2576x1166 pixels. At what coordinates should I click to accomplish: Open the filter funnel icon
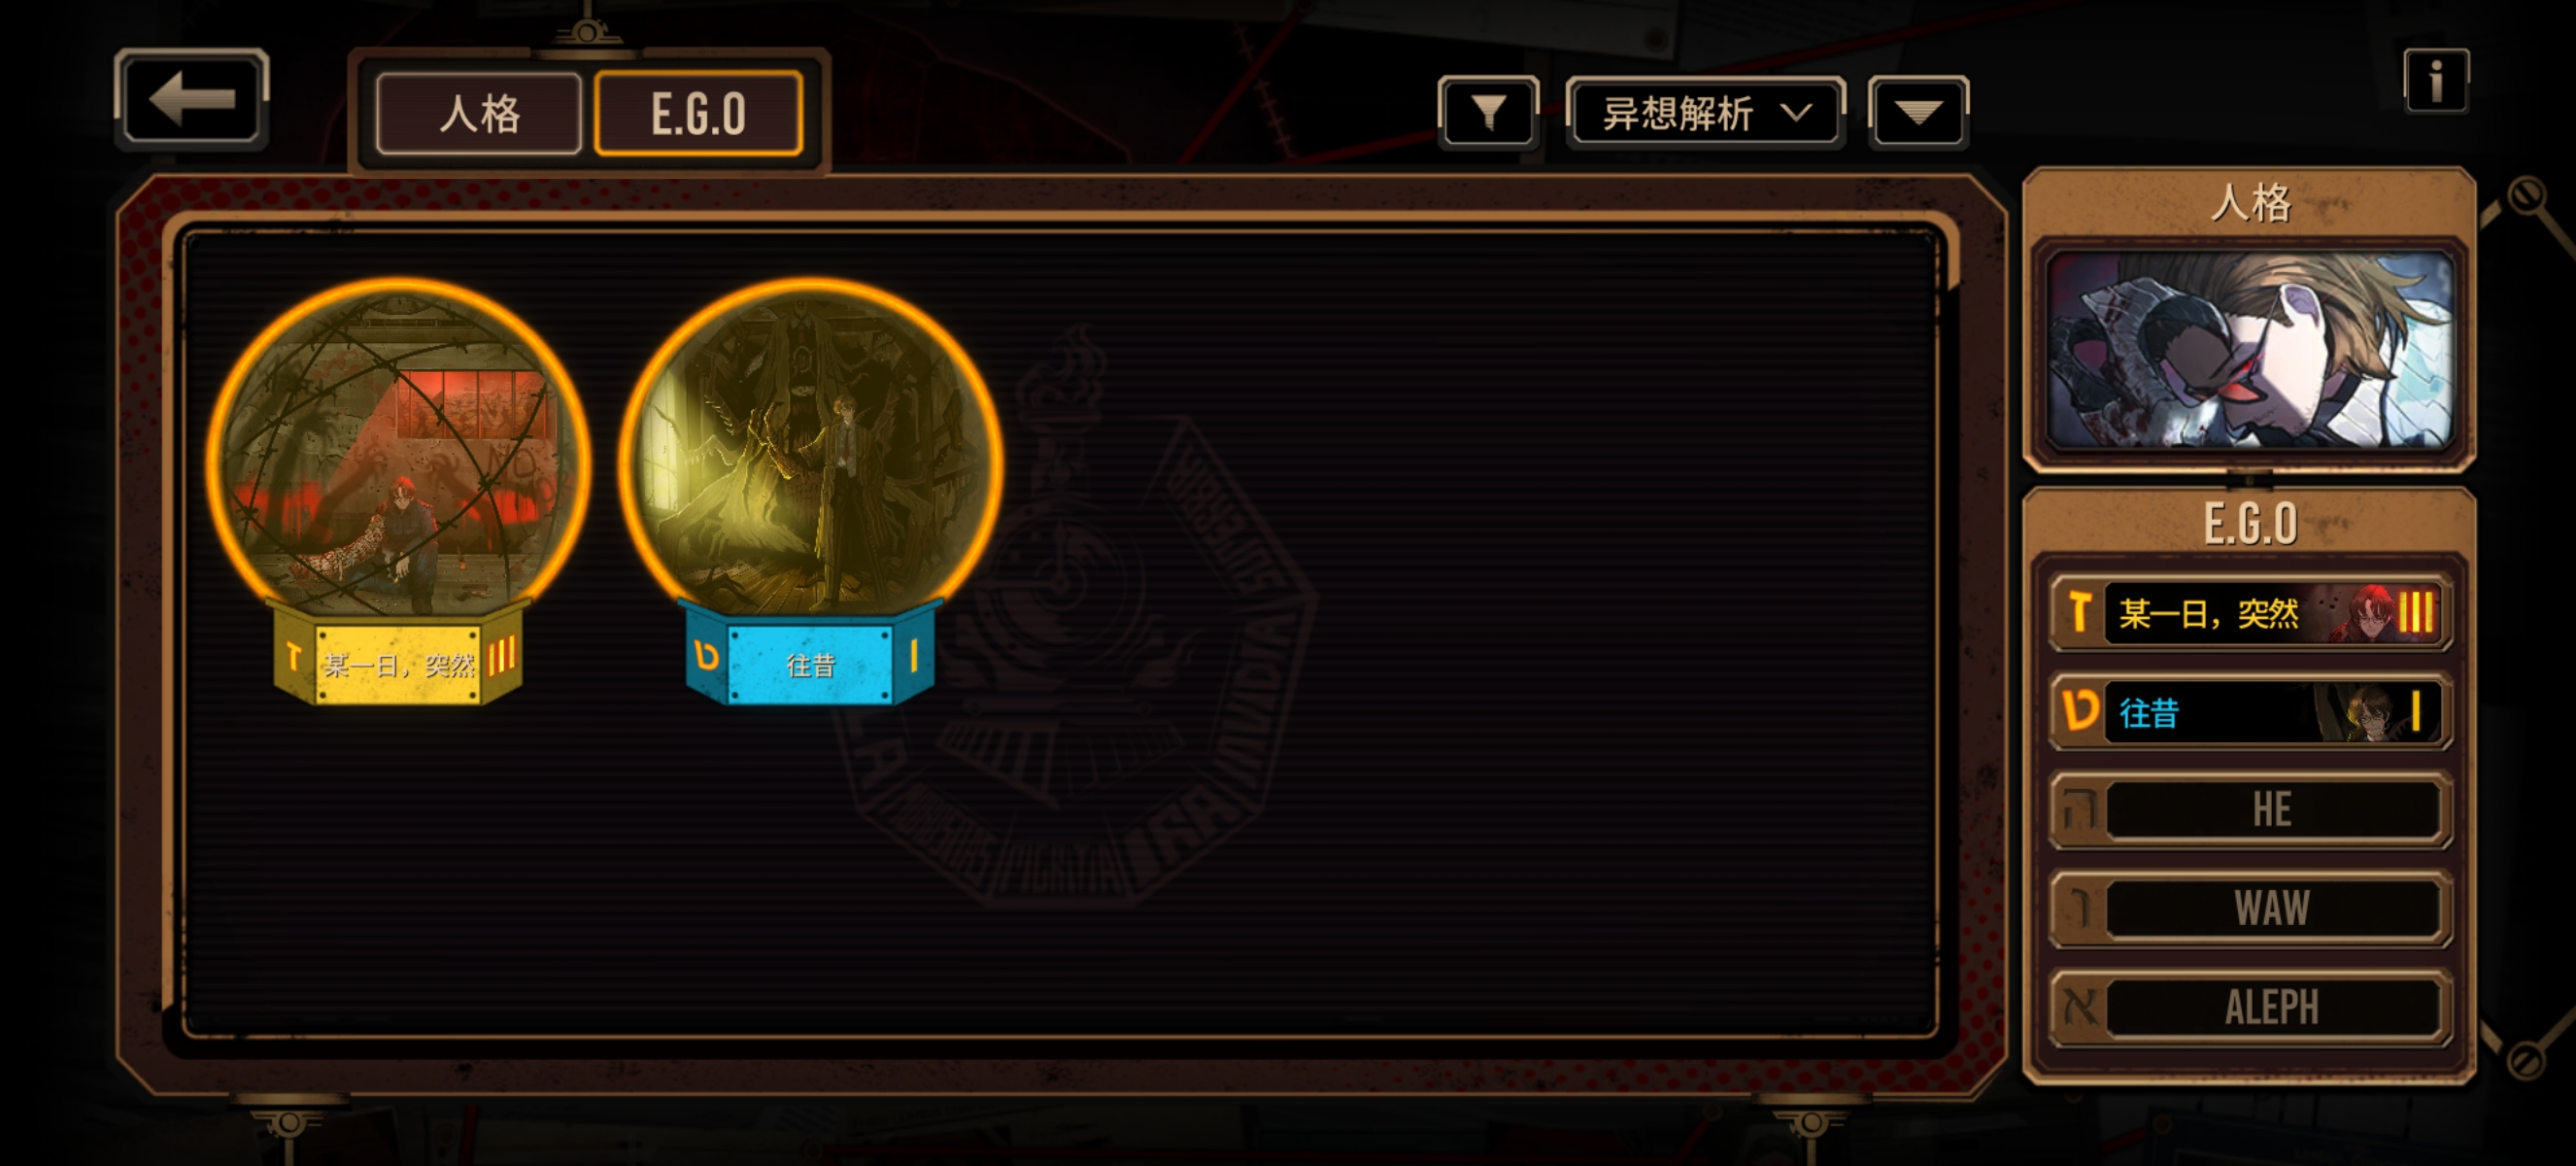1488,112
